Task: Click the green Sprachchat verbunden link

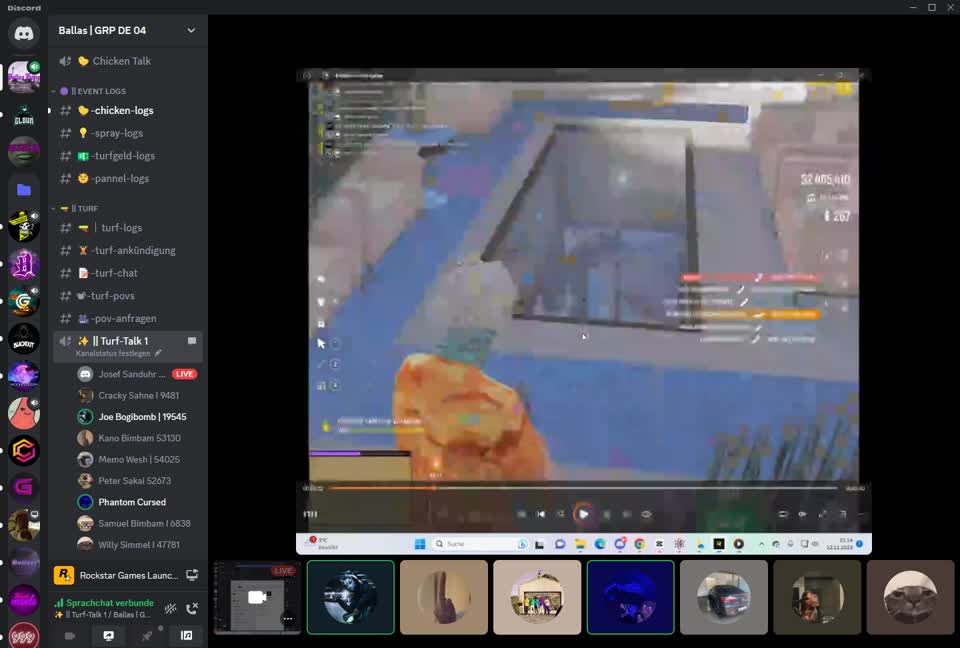Action: tap(110, 603)
